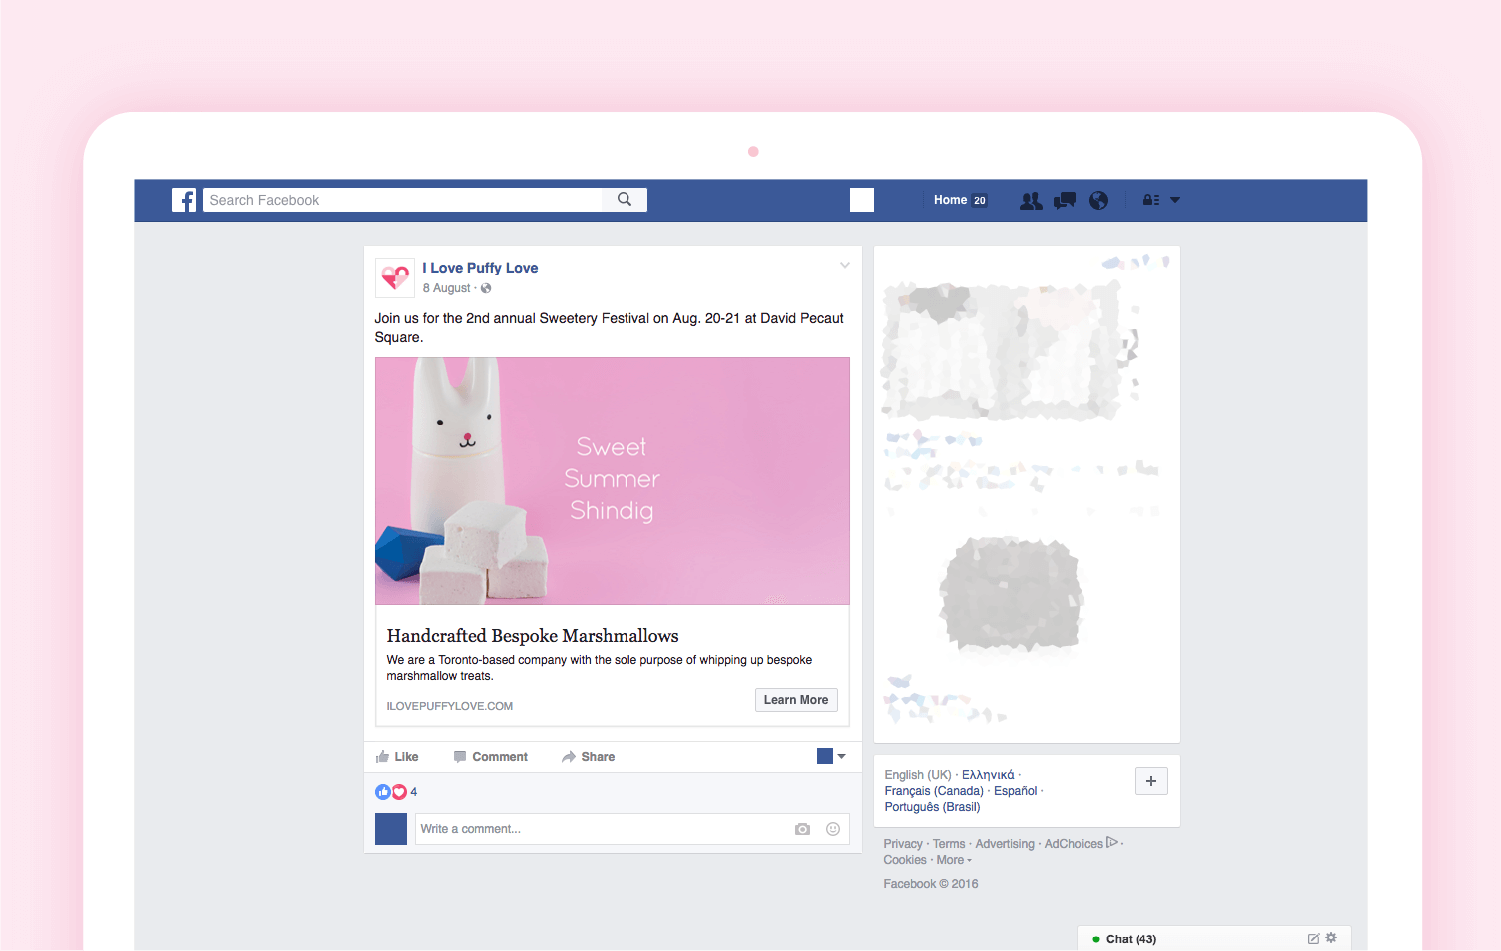1501x951 pixels.
Task: Open I Love Puffy Love page
Action: pos(480,268)
